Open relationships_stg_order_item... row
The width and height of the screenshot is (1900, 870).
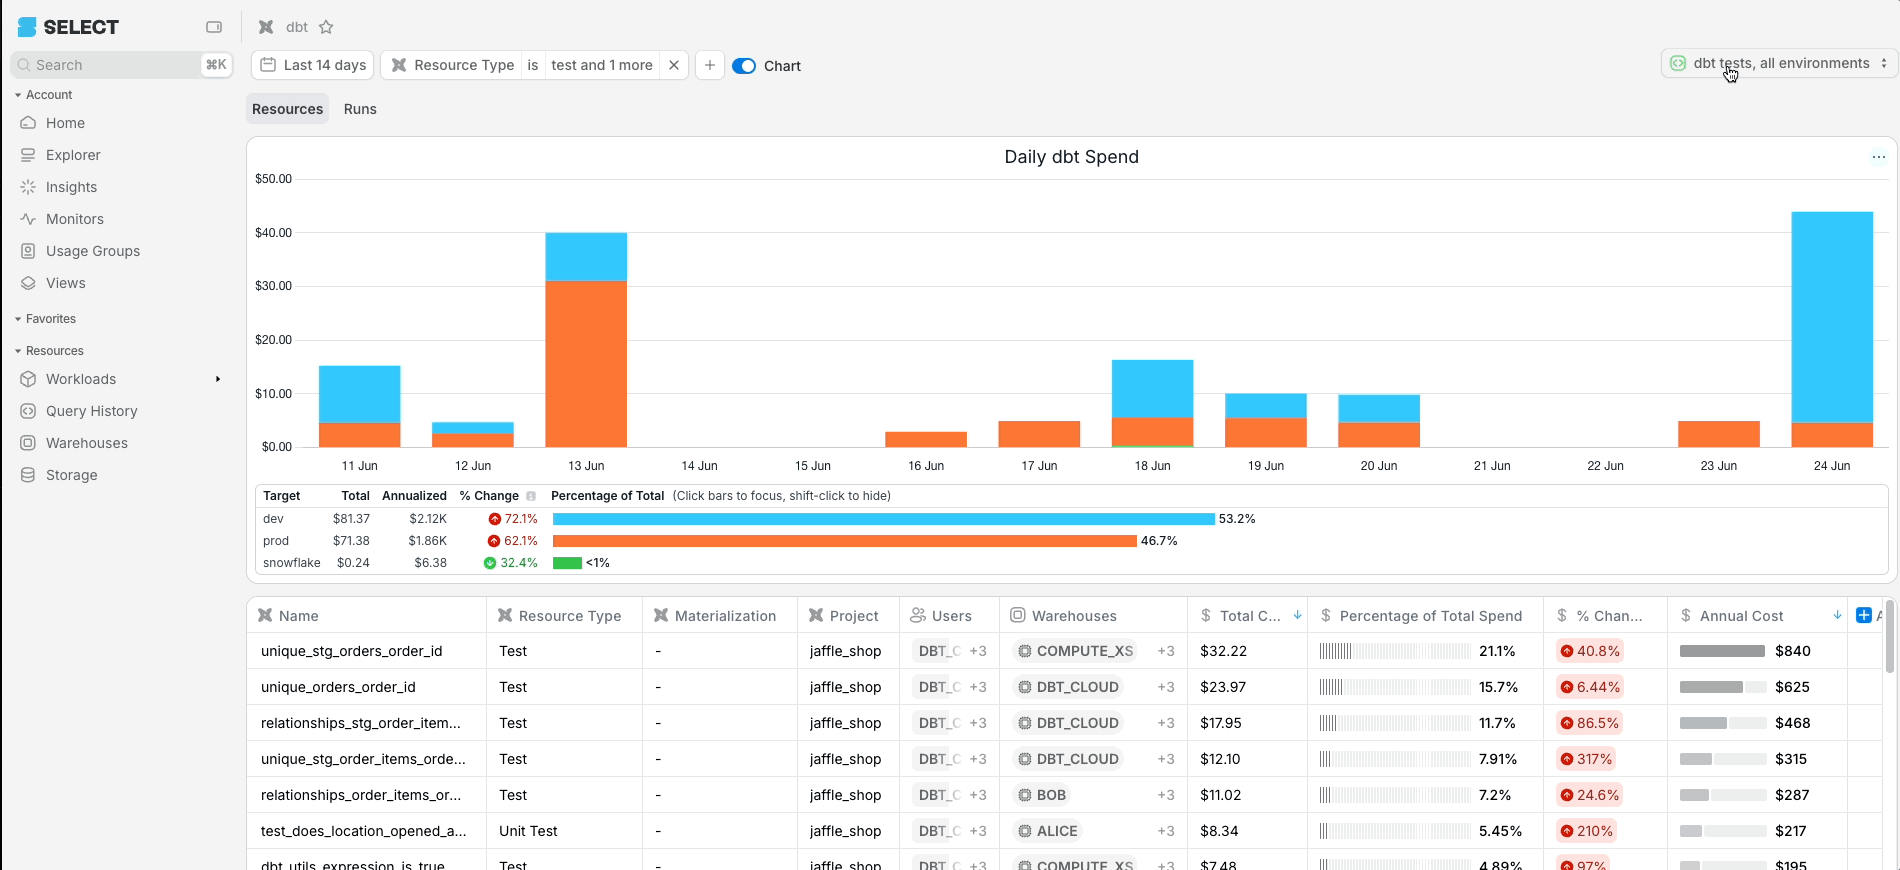(360, 723)
